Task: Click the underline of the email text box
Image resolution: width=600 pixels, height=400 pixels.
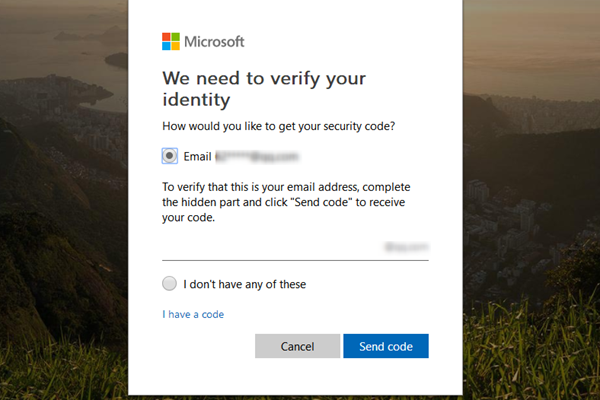Action: click(295, 260)
